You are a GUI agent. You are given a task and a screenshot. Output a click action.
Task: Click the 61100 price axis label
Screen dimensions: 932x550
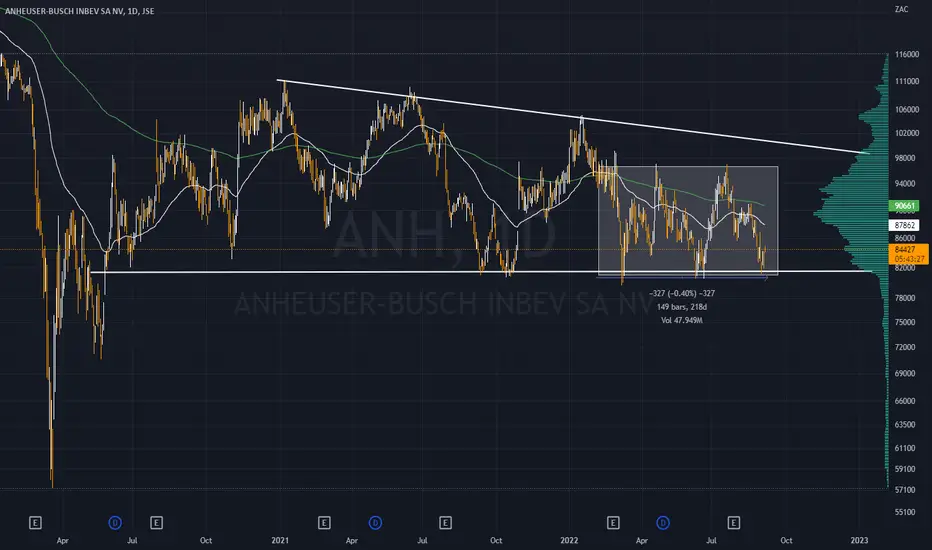[905, 448]
